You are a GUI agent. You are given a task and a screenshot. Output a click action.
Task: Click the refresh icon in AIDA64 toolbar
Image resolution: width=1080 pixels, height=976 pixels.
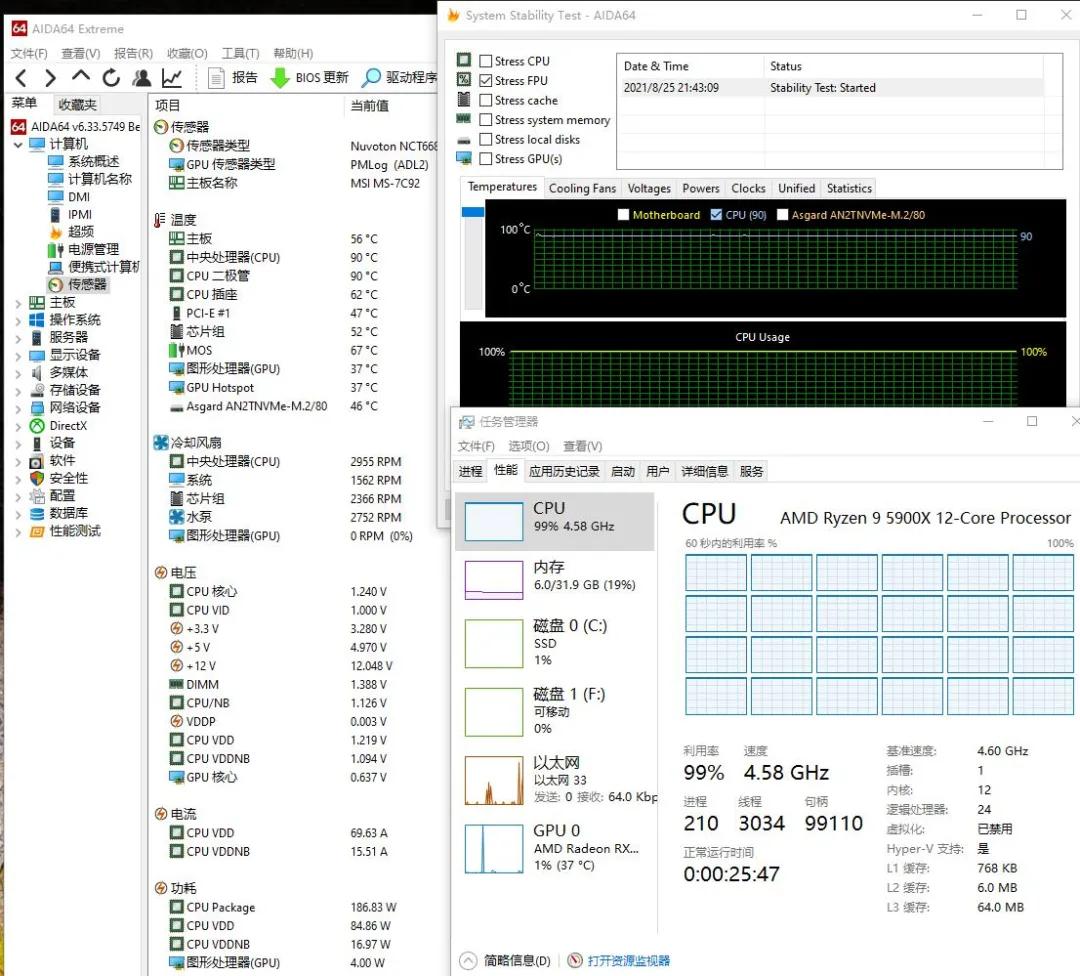(110, 77)
